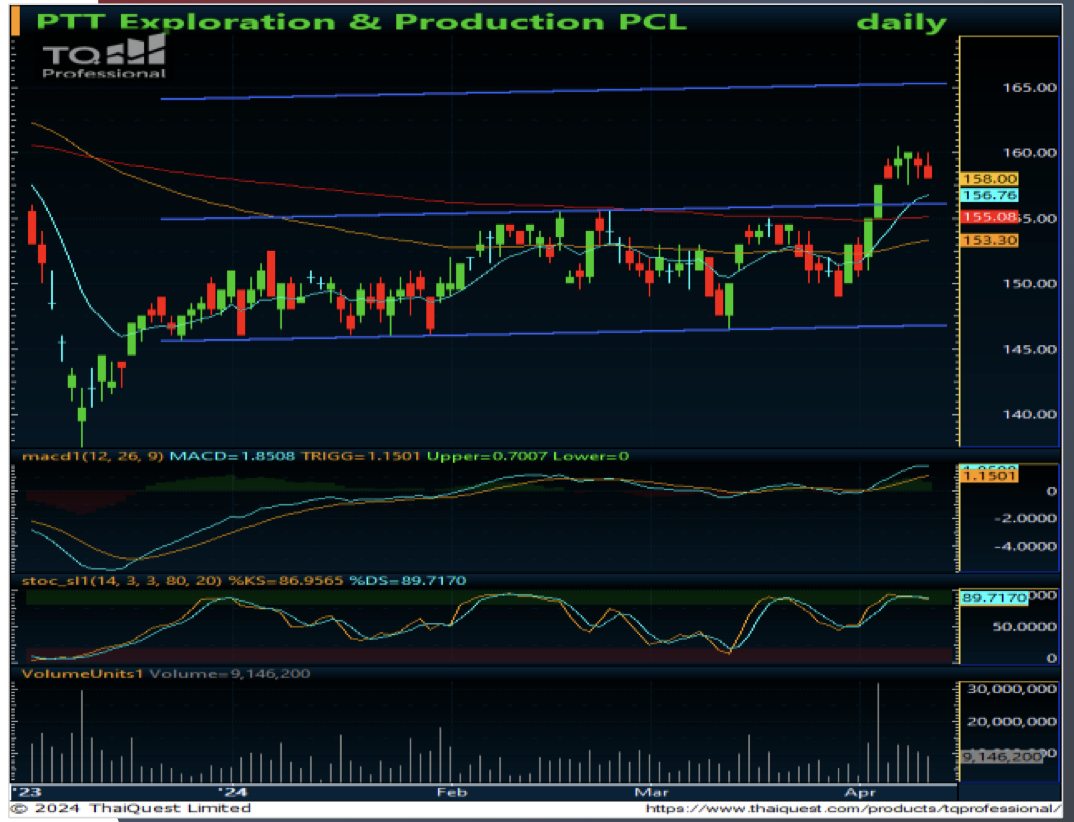The height and width of the screenshot is (822, 1074).
Task: Click the "VolumeUnits1" indicator label
Action: pos(83,674)
